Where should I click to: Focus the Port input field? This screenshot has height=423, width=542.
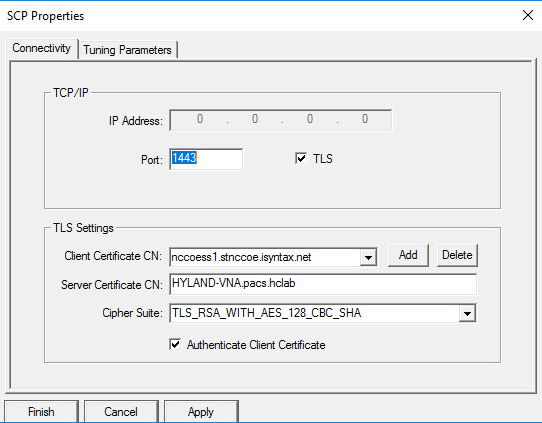coord(206,159)
